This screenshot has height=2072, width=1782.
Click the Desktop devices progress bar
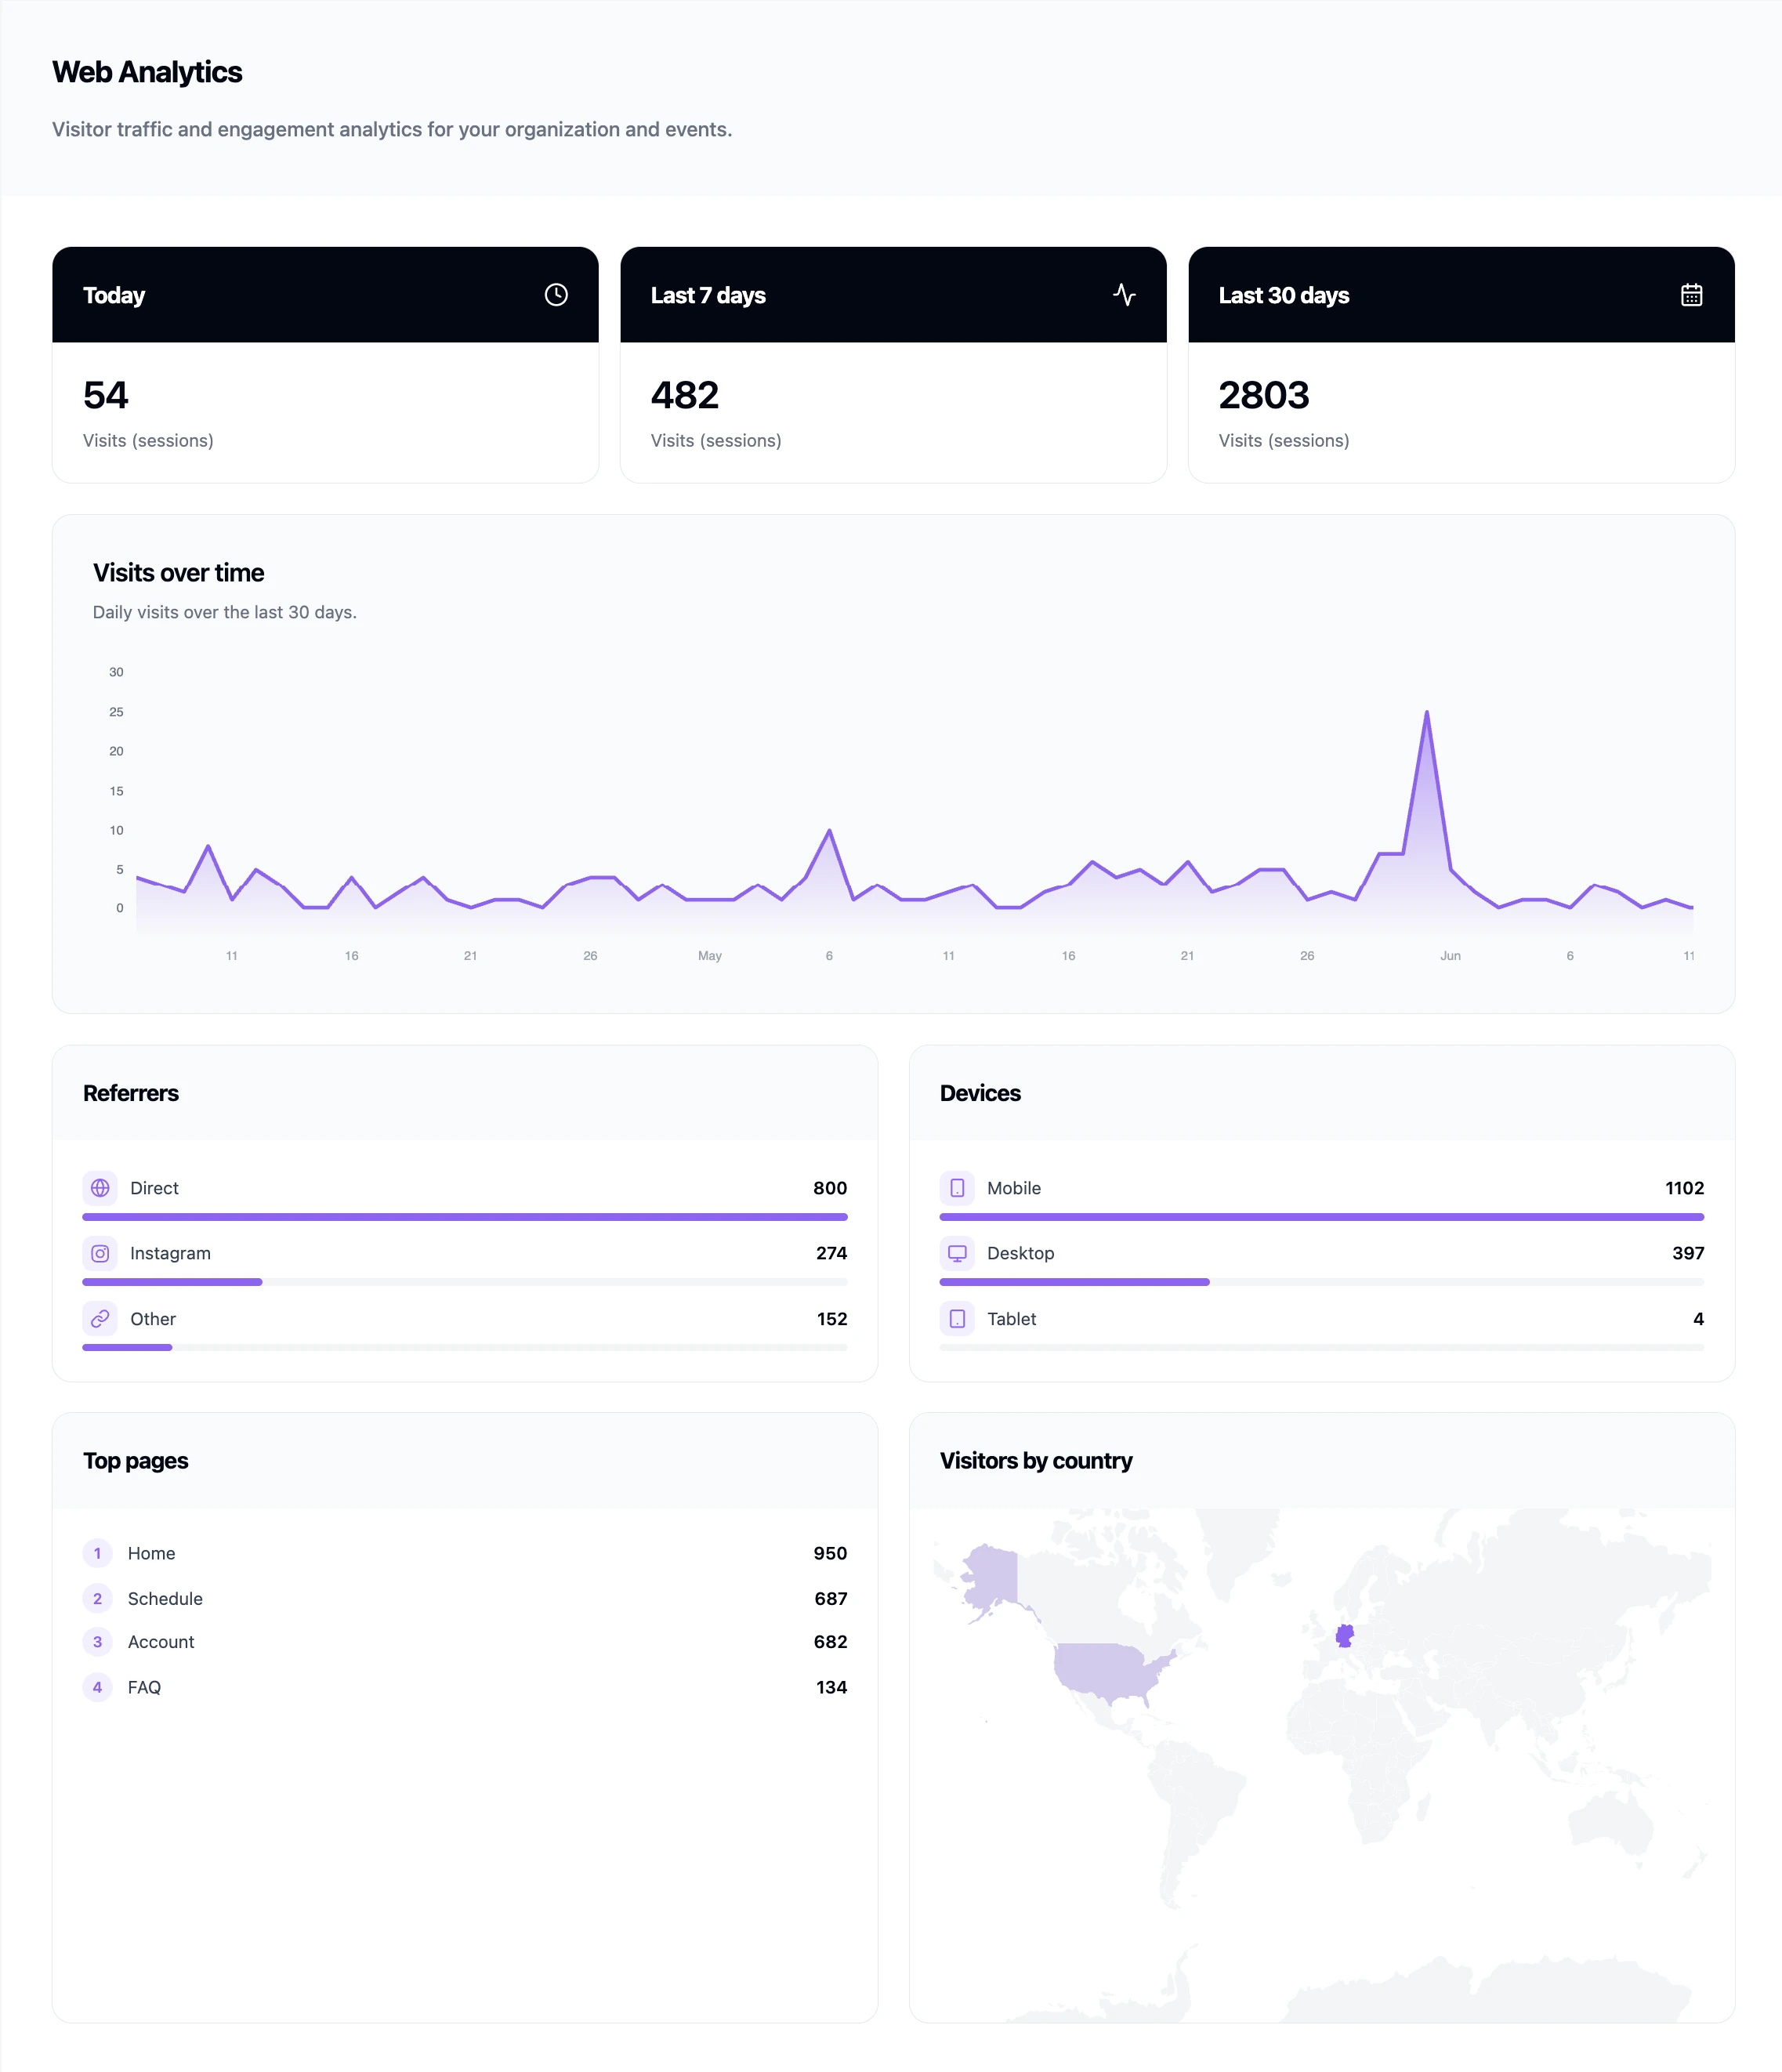pos(1322,1282)
